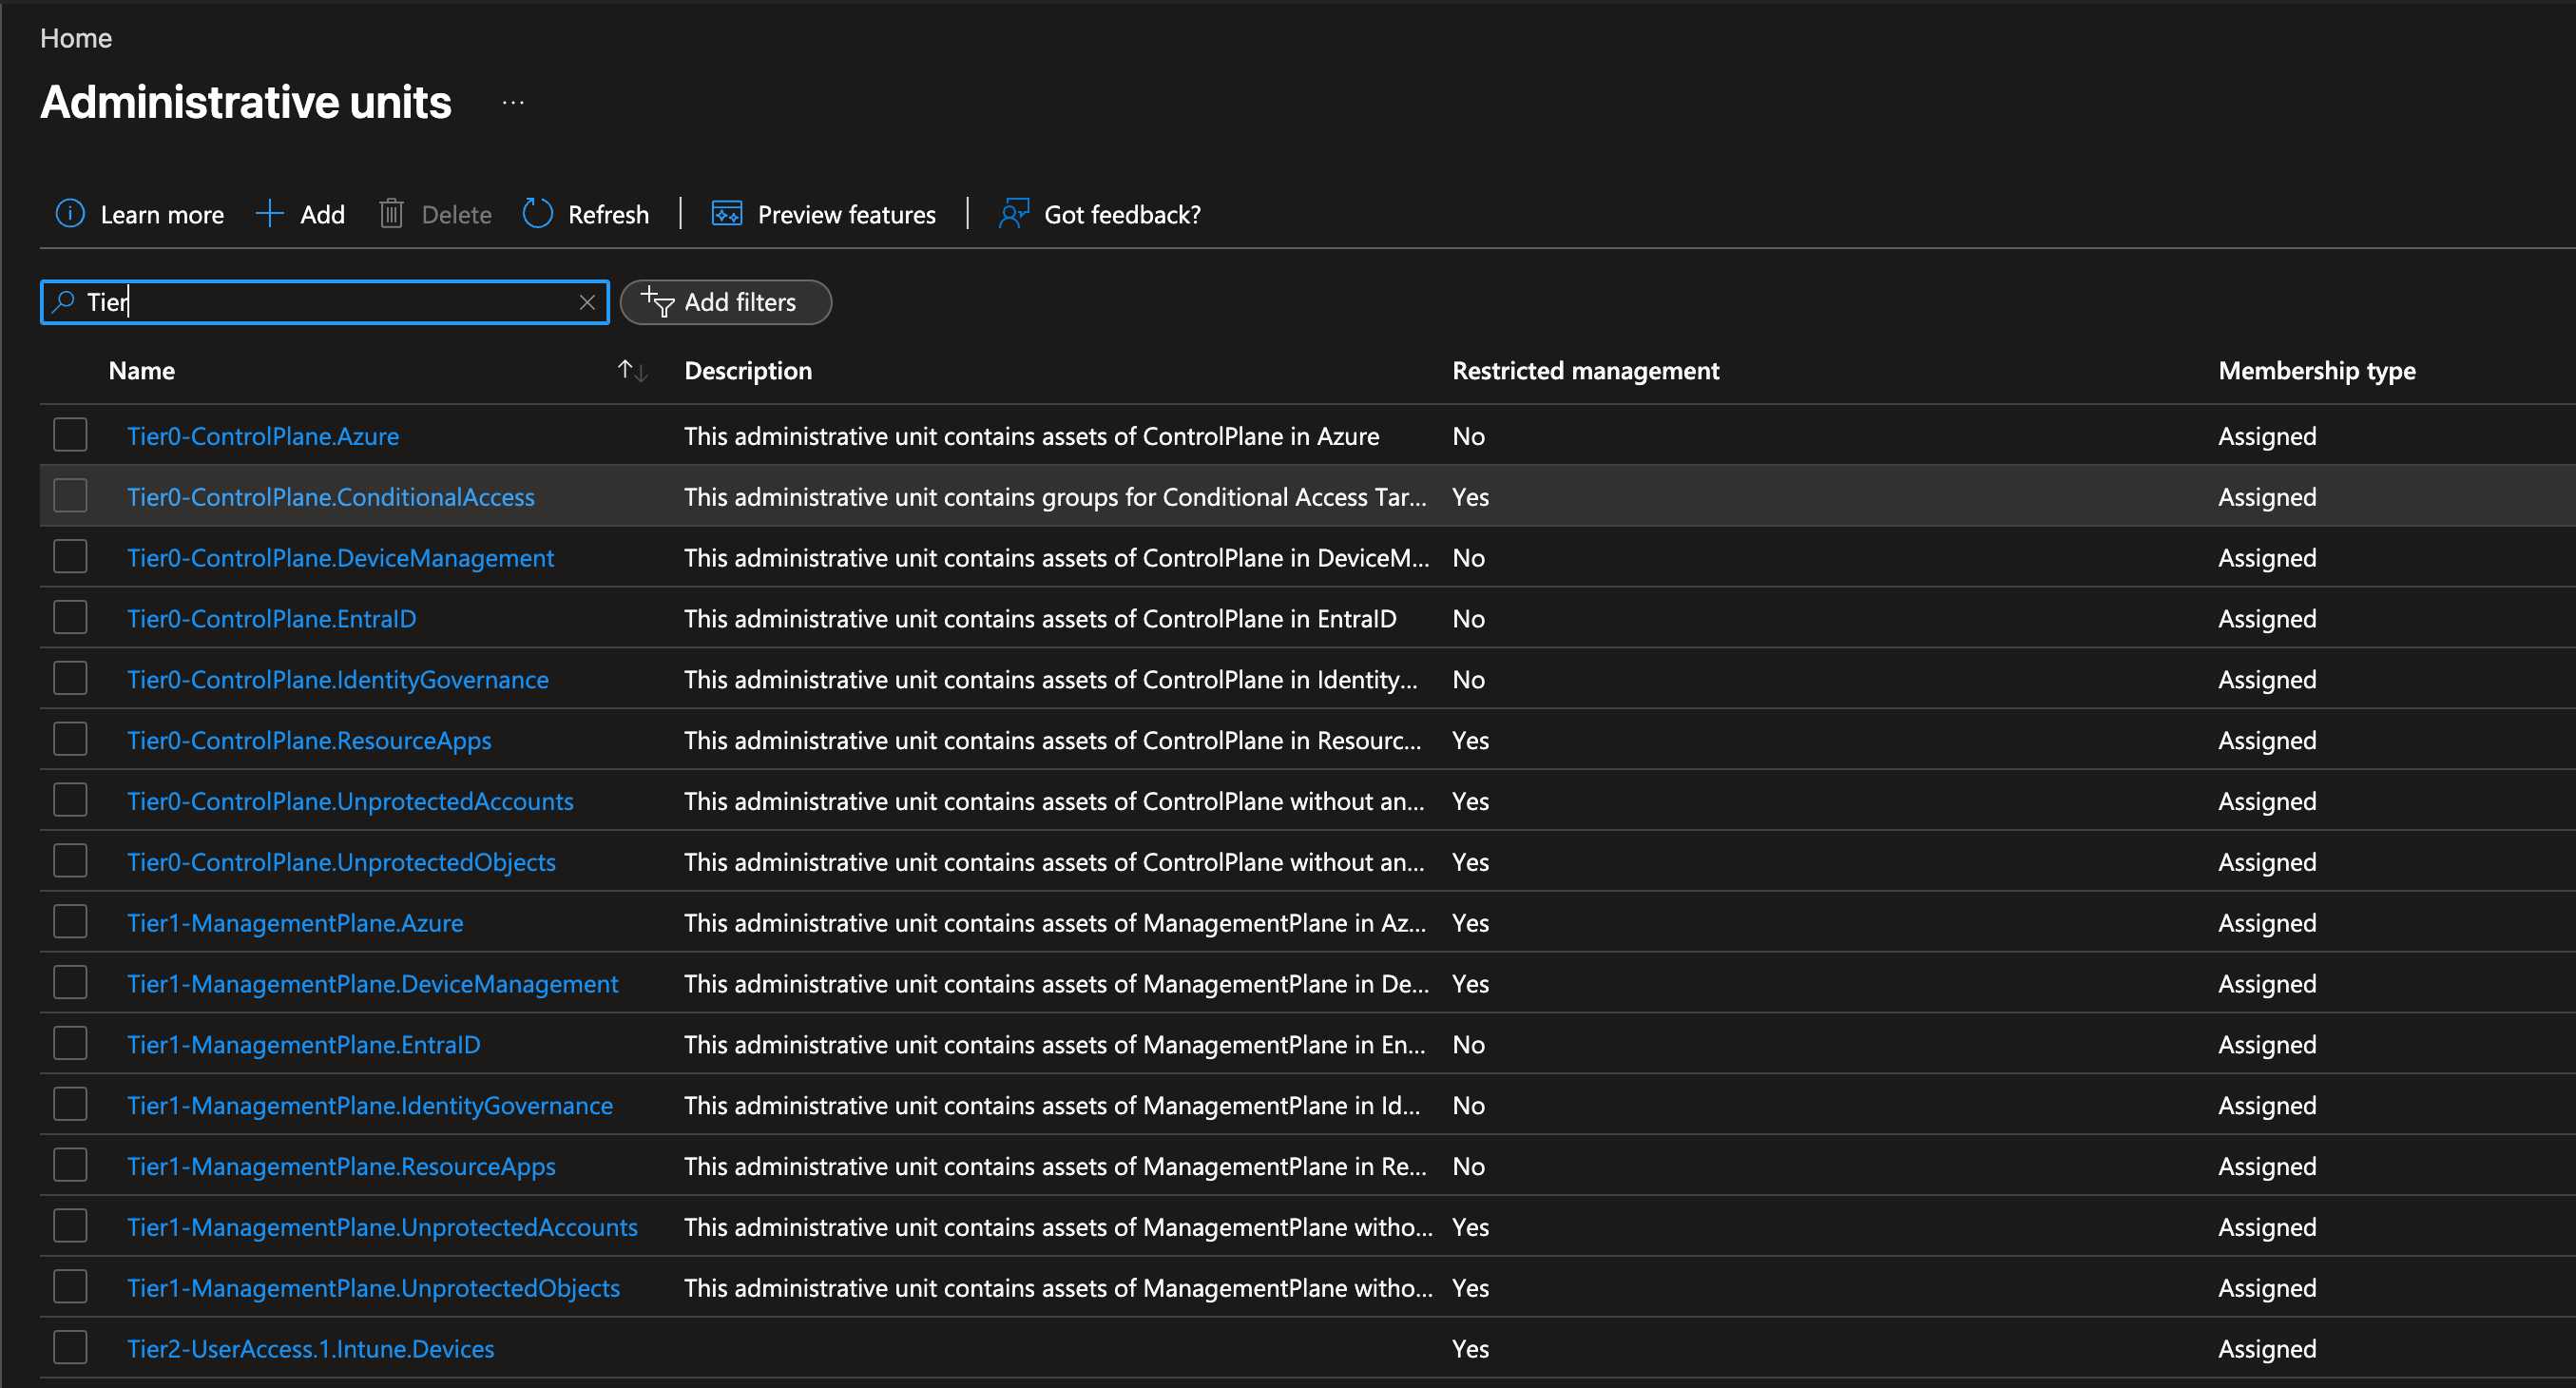Click Add filters button
The width and height of the screenshot is (2576, 1388).
point(726,302)
